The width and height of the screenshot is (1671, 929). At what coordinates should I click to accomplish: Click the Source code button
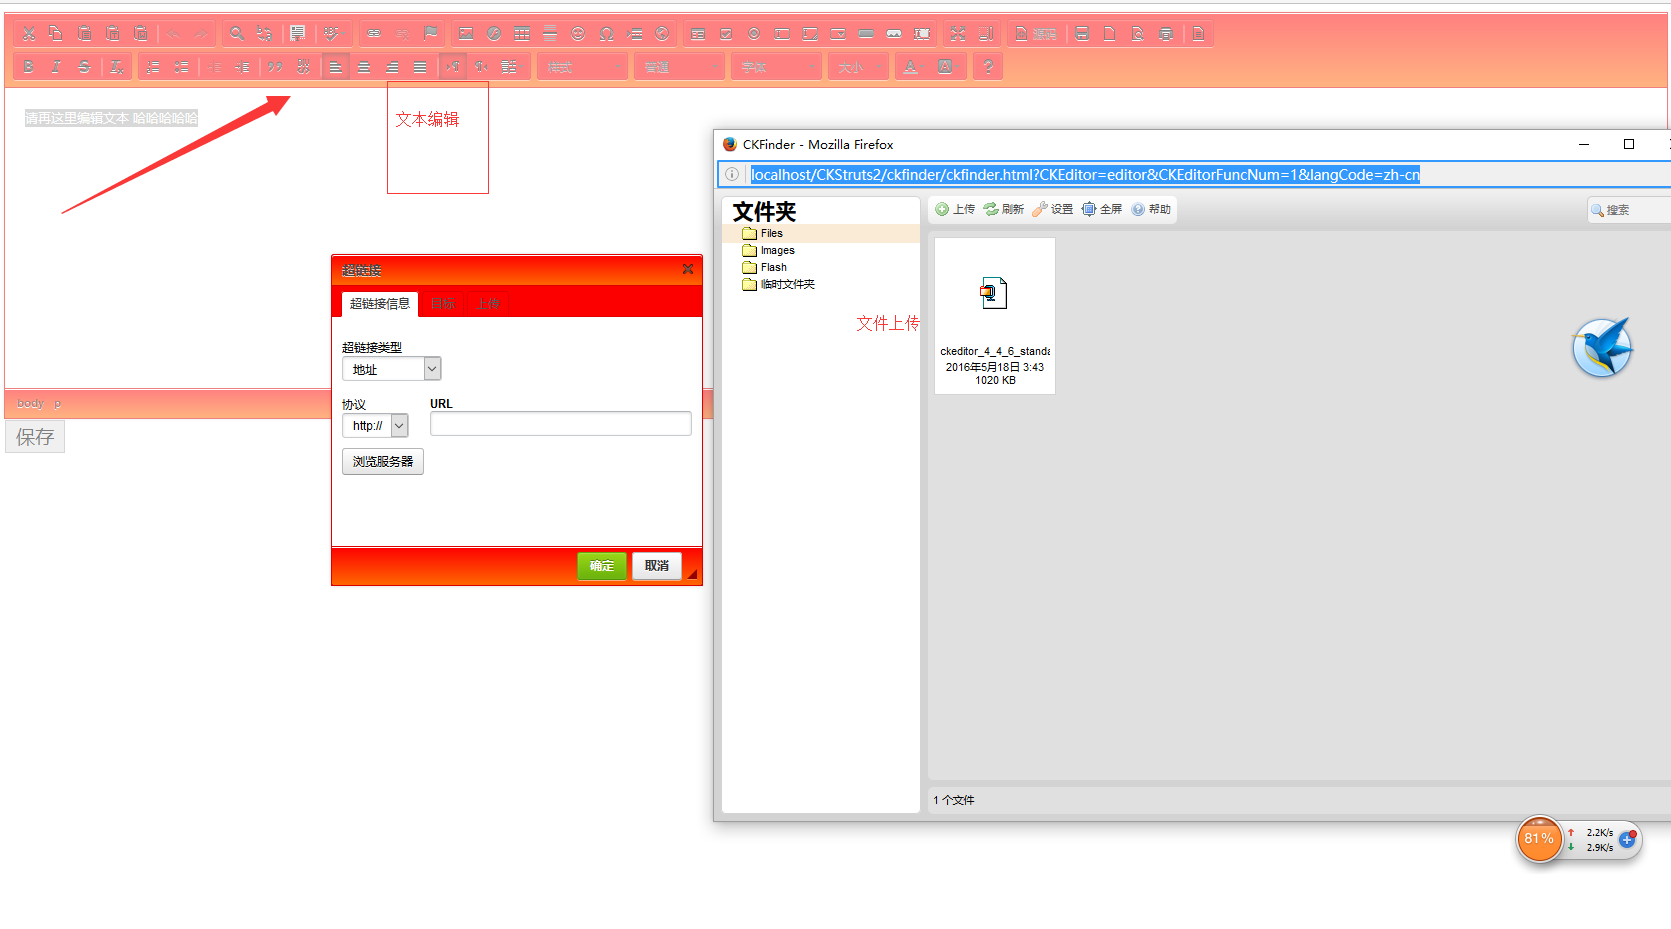point(1035,34)
